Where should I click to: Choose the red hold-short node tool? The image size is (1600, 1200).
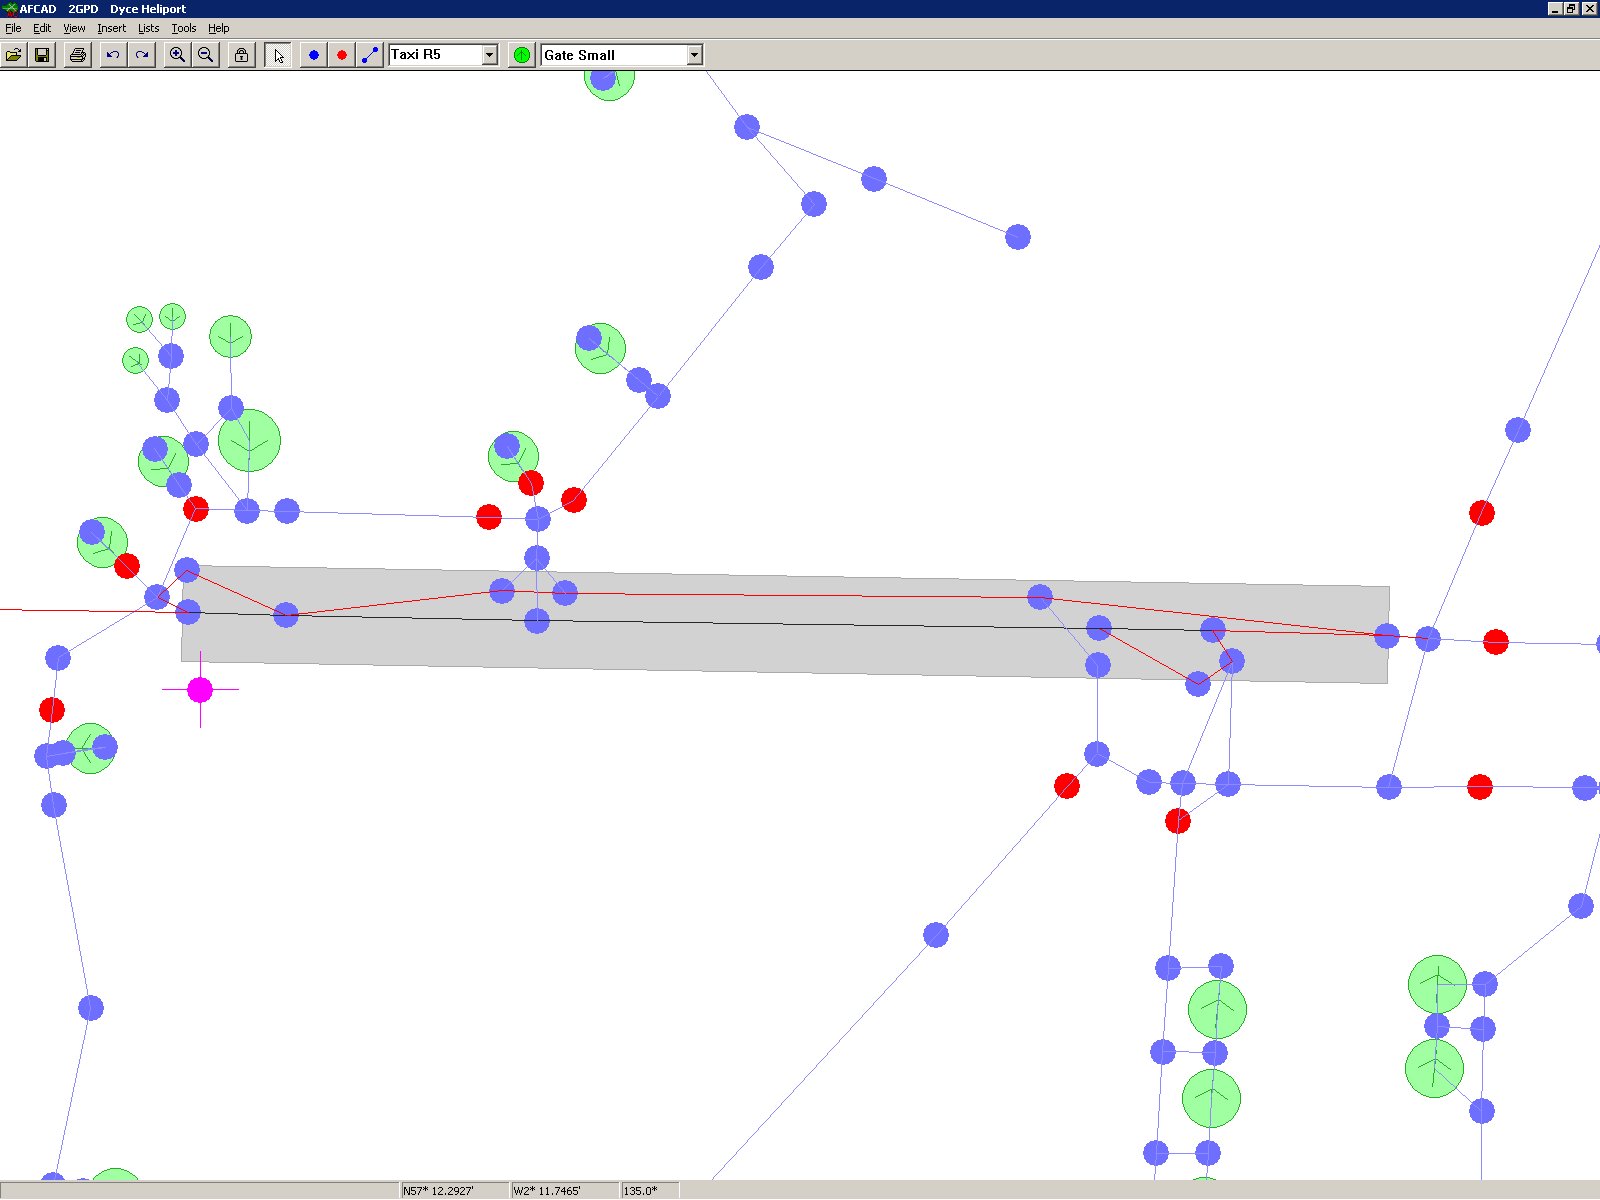pos(342,55)
